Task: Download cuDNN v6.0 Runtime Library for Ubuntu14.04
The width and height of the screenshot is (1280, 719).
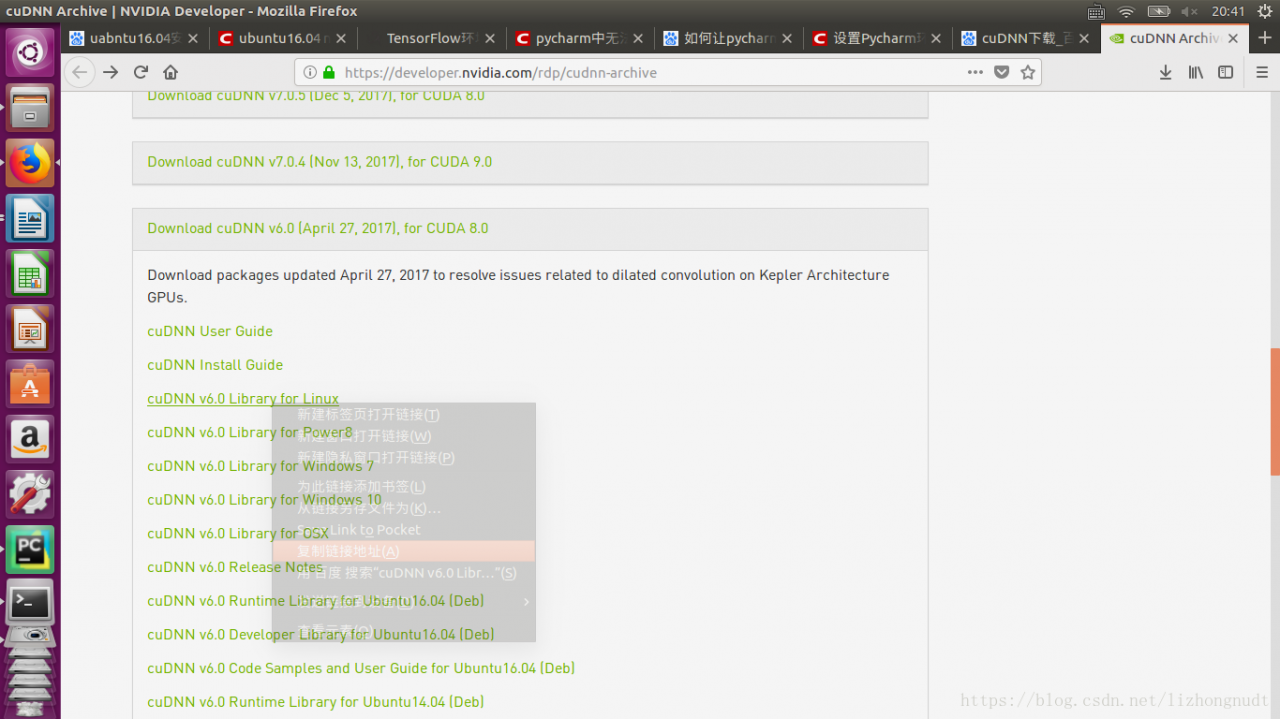Action: point(315,702)
